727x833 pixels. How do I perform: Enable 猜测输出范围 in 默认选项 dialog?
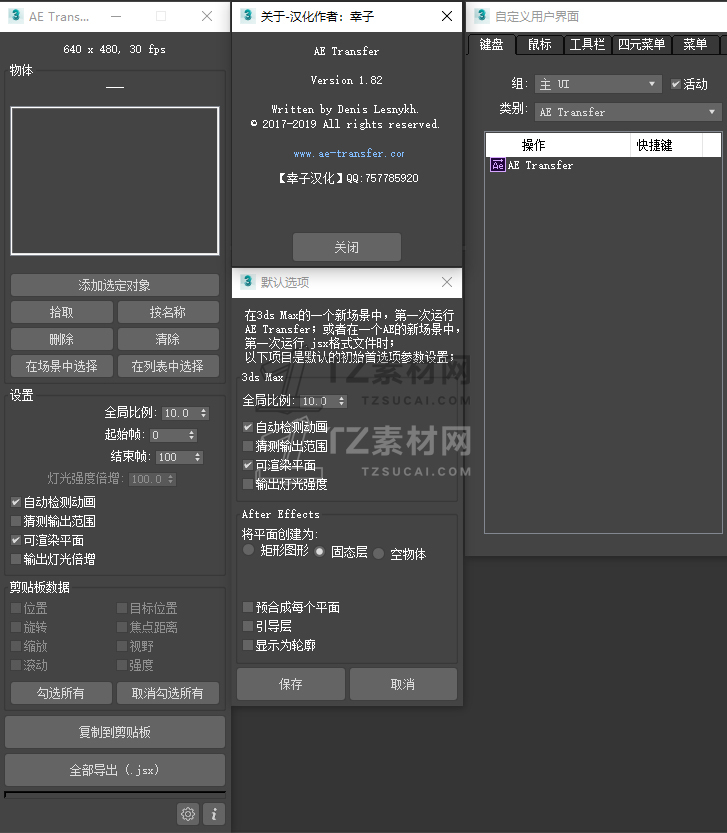click(x=248, y=446)
